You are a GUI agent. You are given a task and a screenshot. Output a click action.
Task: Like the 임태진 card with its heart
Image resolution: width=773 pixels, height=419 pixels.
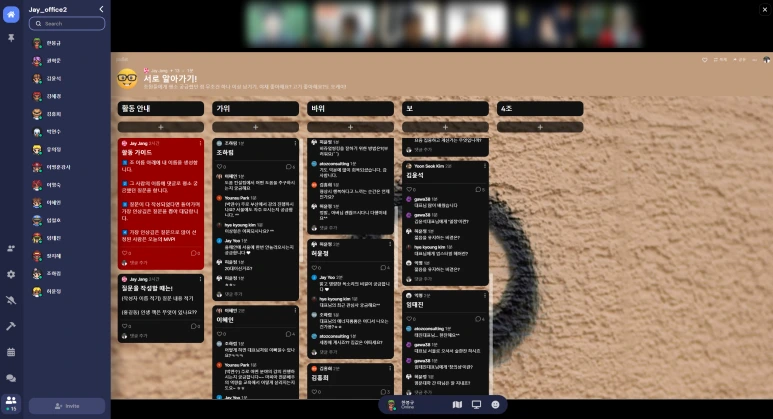411,319
